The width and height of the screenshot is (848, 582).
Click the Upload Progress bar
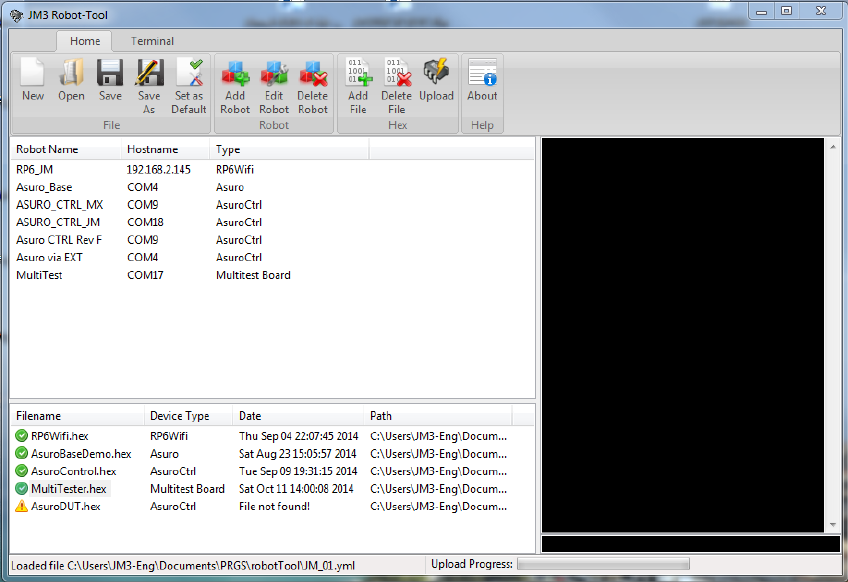tap(603, 564)
